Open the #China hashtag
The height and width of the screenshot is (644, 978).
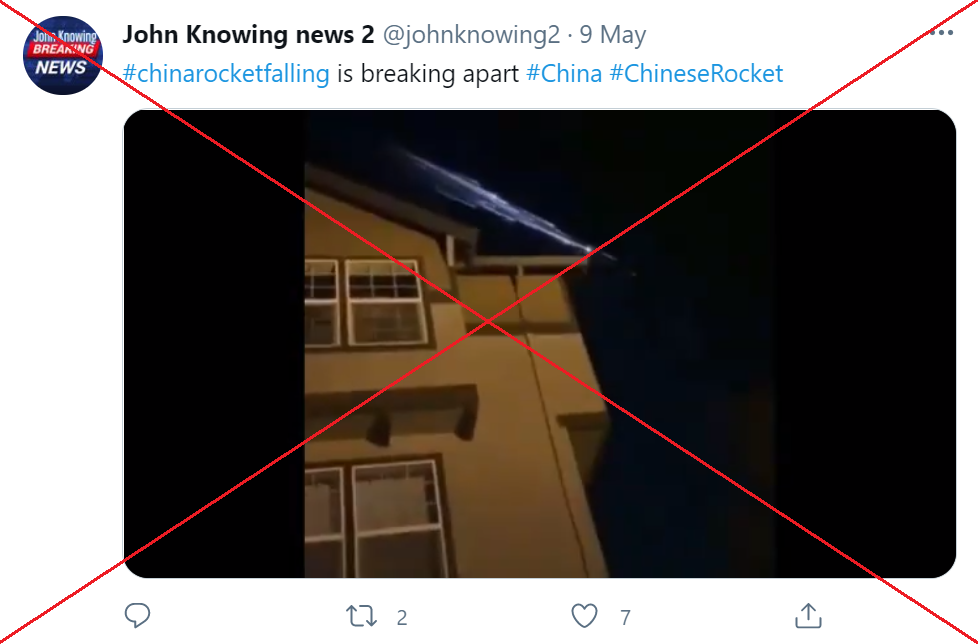tap(564, 74)
